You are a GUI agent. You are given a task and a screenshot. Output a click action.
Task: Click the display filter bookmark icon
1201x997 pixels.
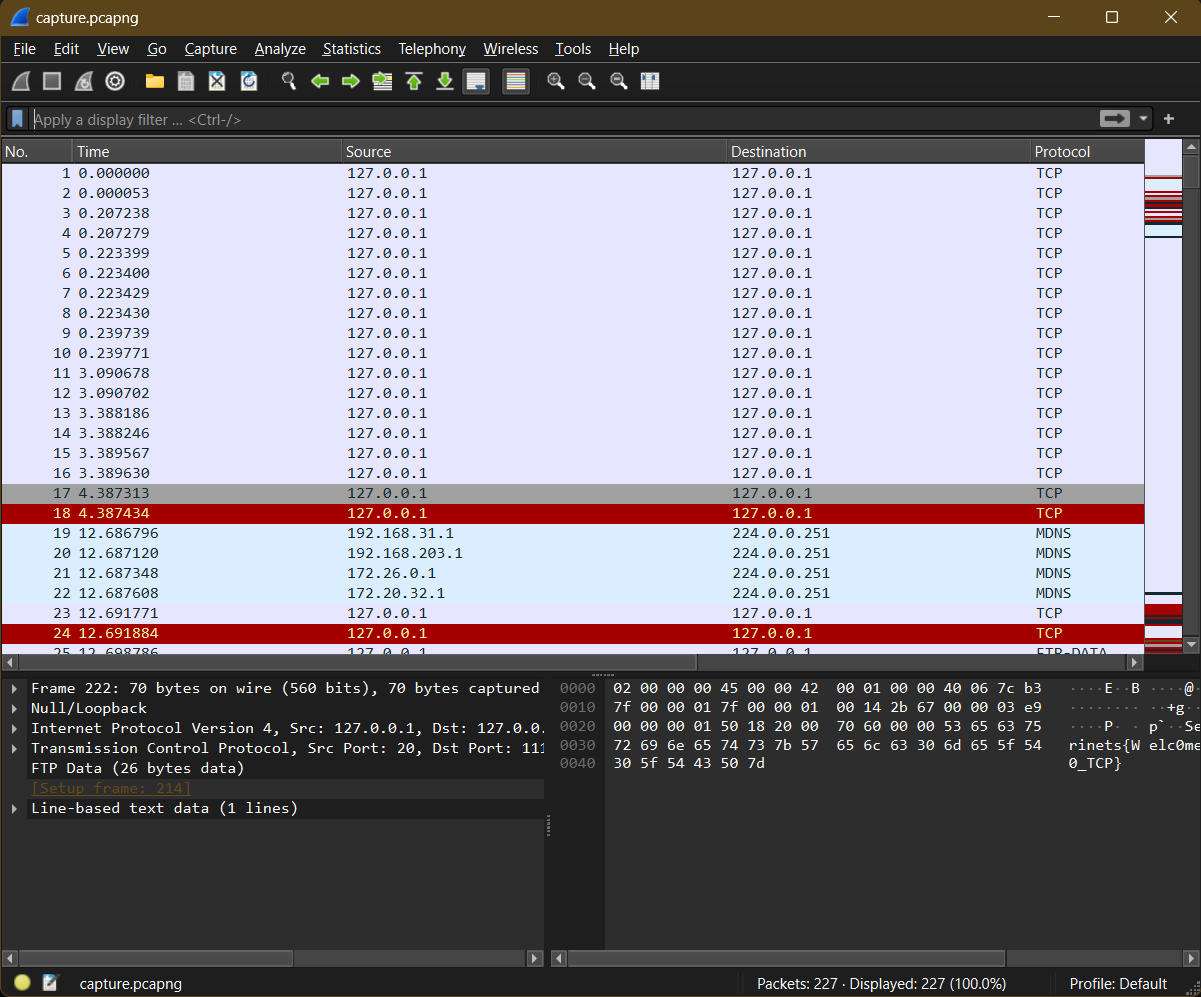click(17, 119)
